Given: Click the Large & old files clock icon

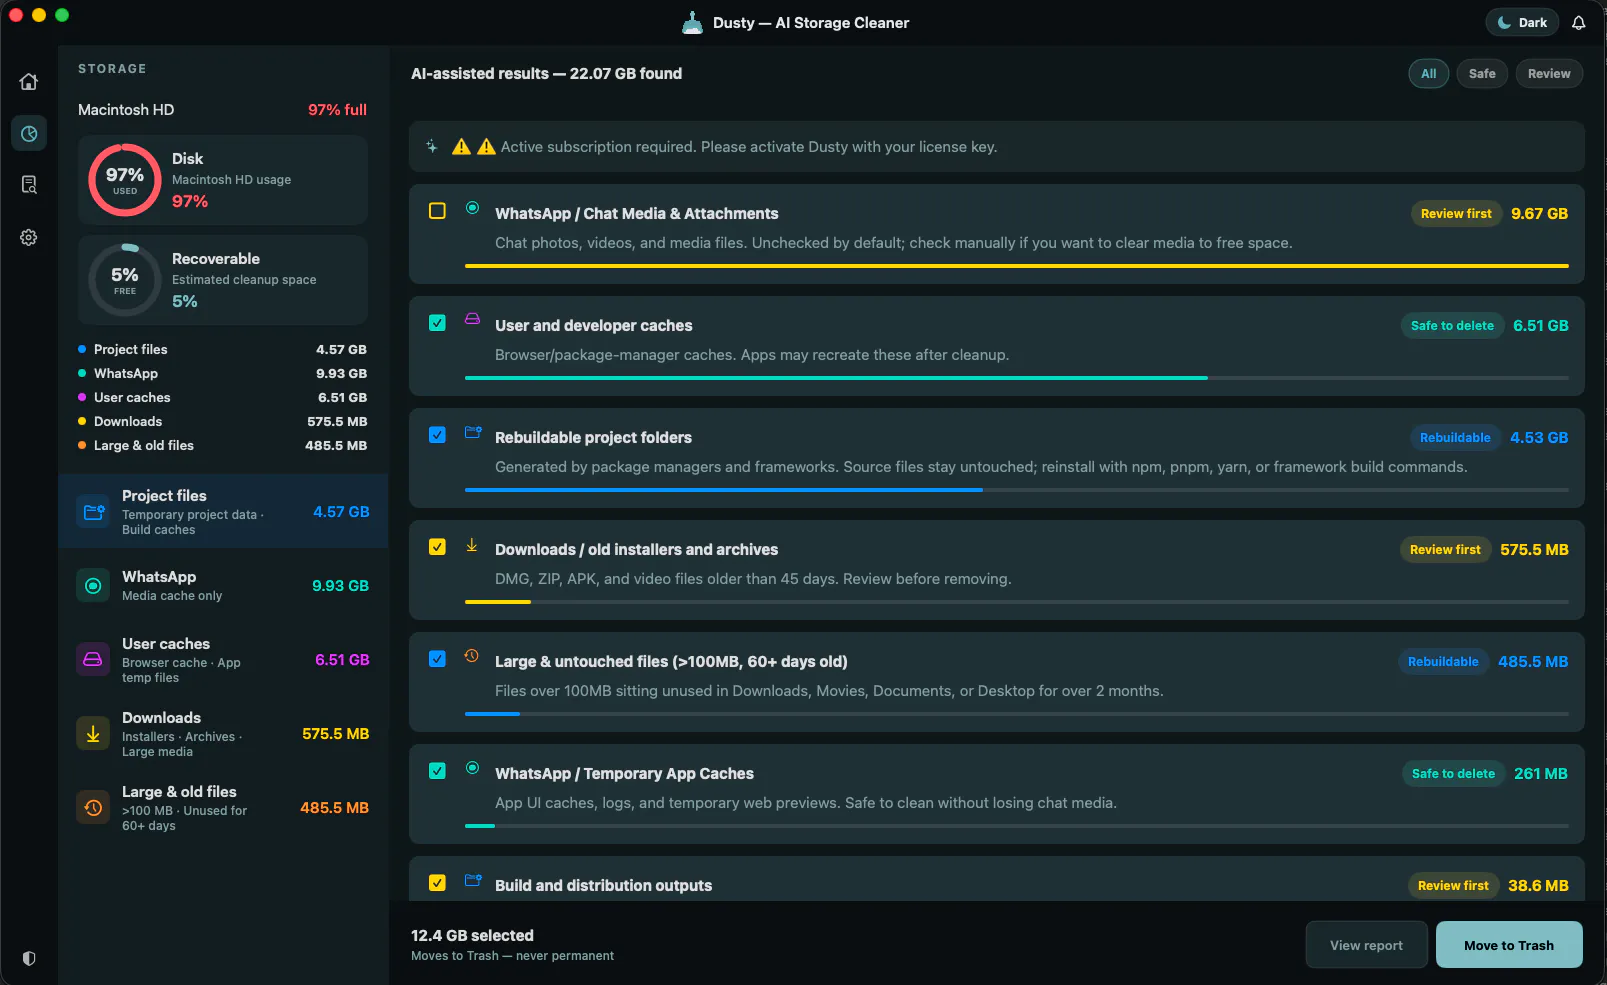Looking at the screenshot, I should click(93, 808).
